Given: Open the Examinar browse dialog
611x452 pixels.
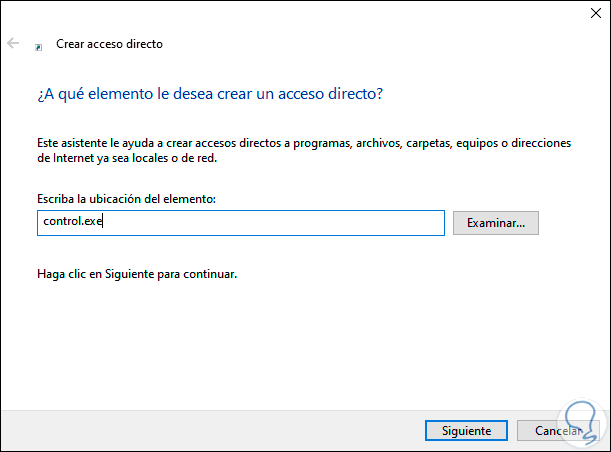Looking at the screenshot, I should coord(496,222).
